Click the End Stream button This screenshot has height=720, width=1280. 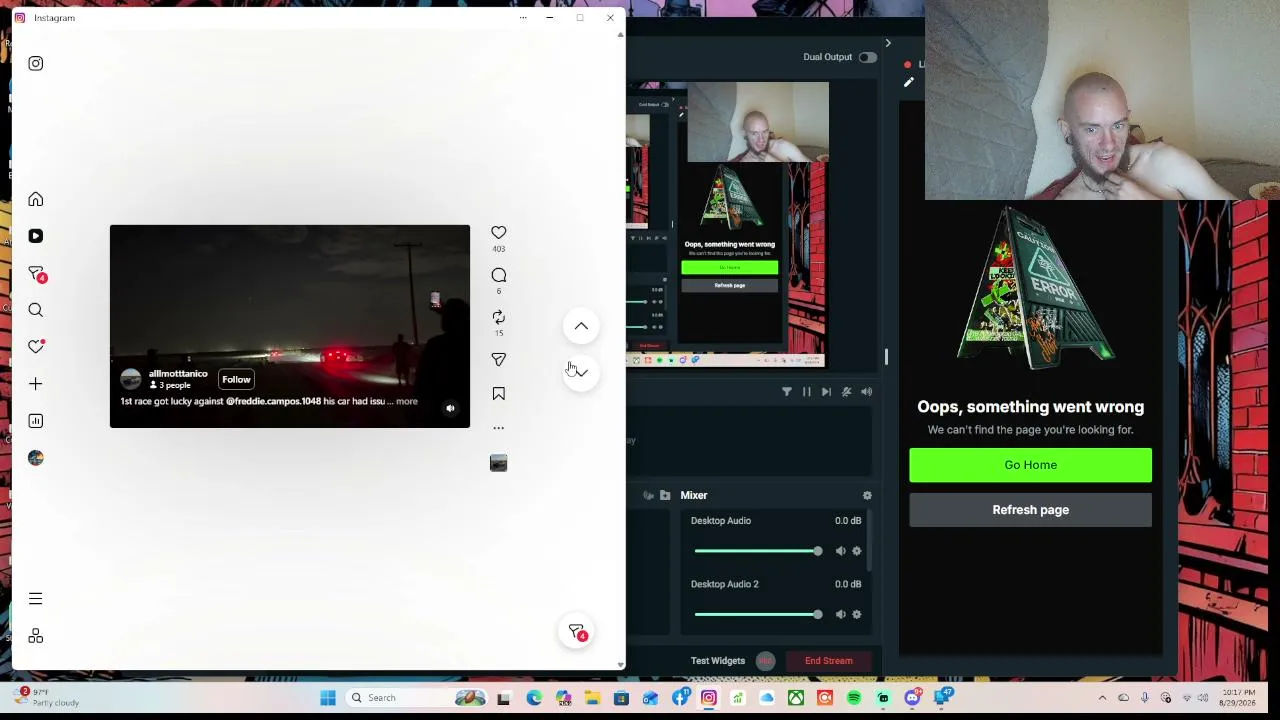tap(829, 661)
